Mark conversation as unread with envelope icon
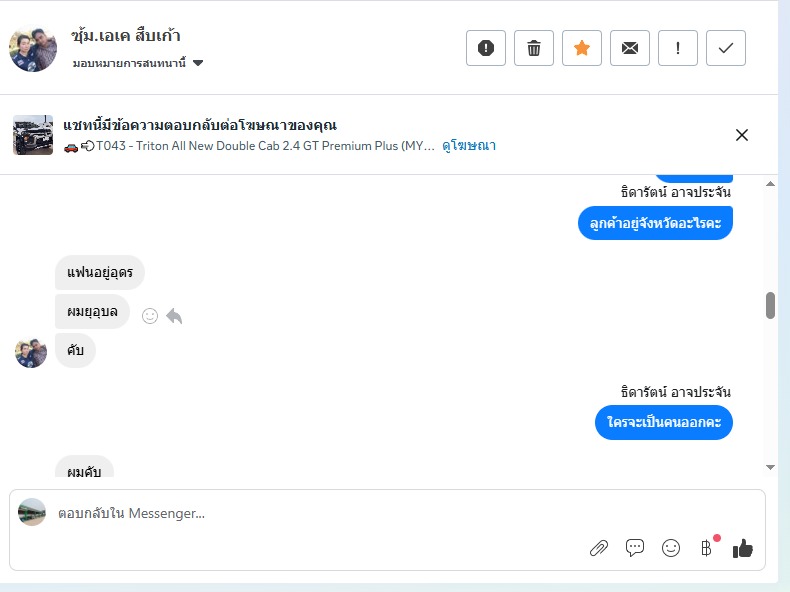The image size is (790, 592). point(630,48)
